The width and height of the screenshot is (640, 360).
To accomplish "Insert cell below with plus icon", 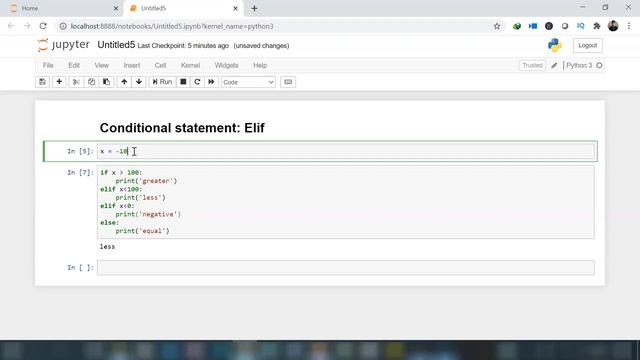I will [59, 82].
